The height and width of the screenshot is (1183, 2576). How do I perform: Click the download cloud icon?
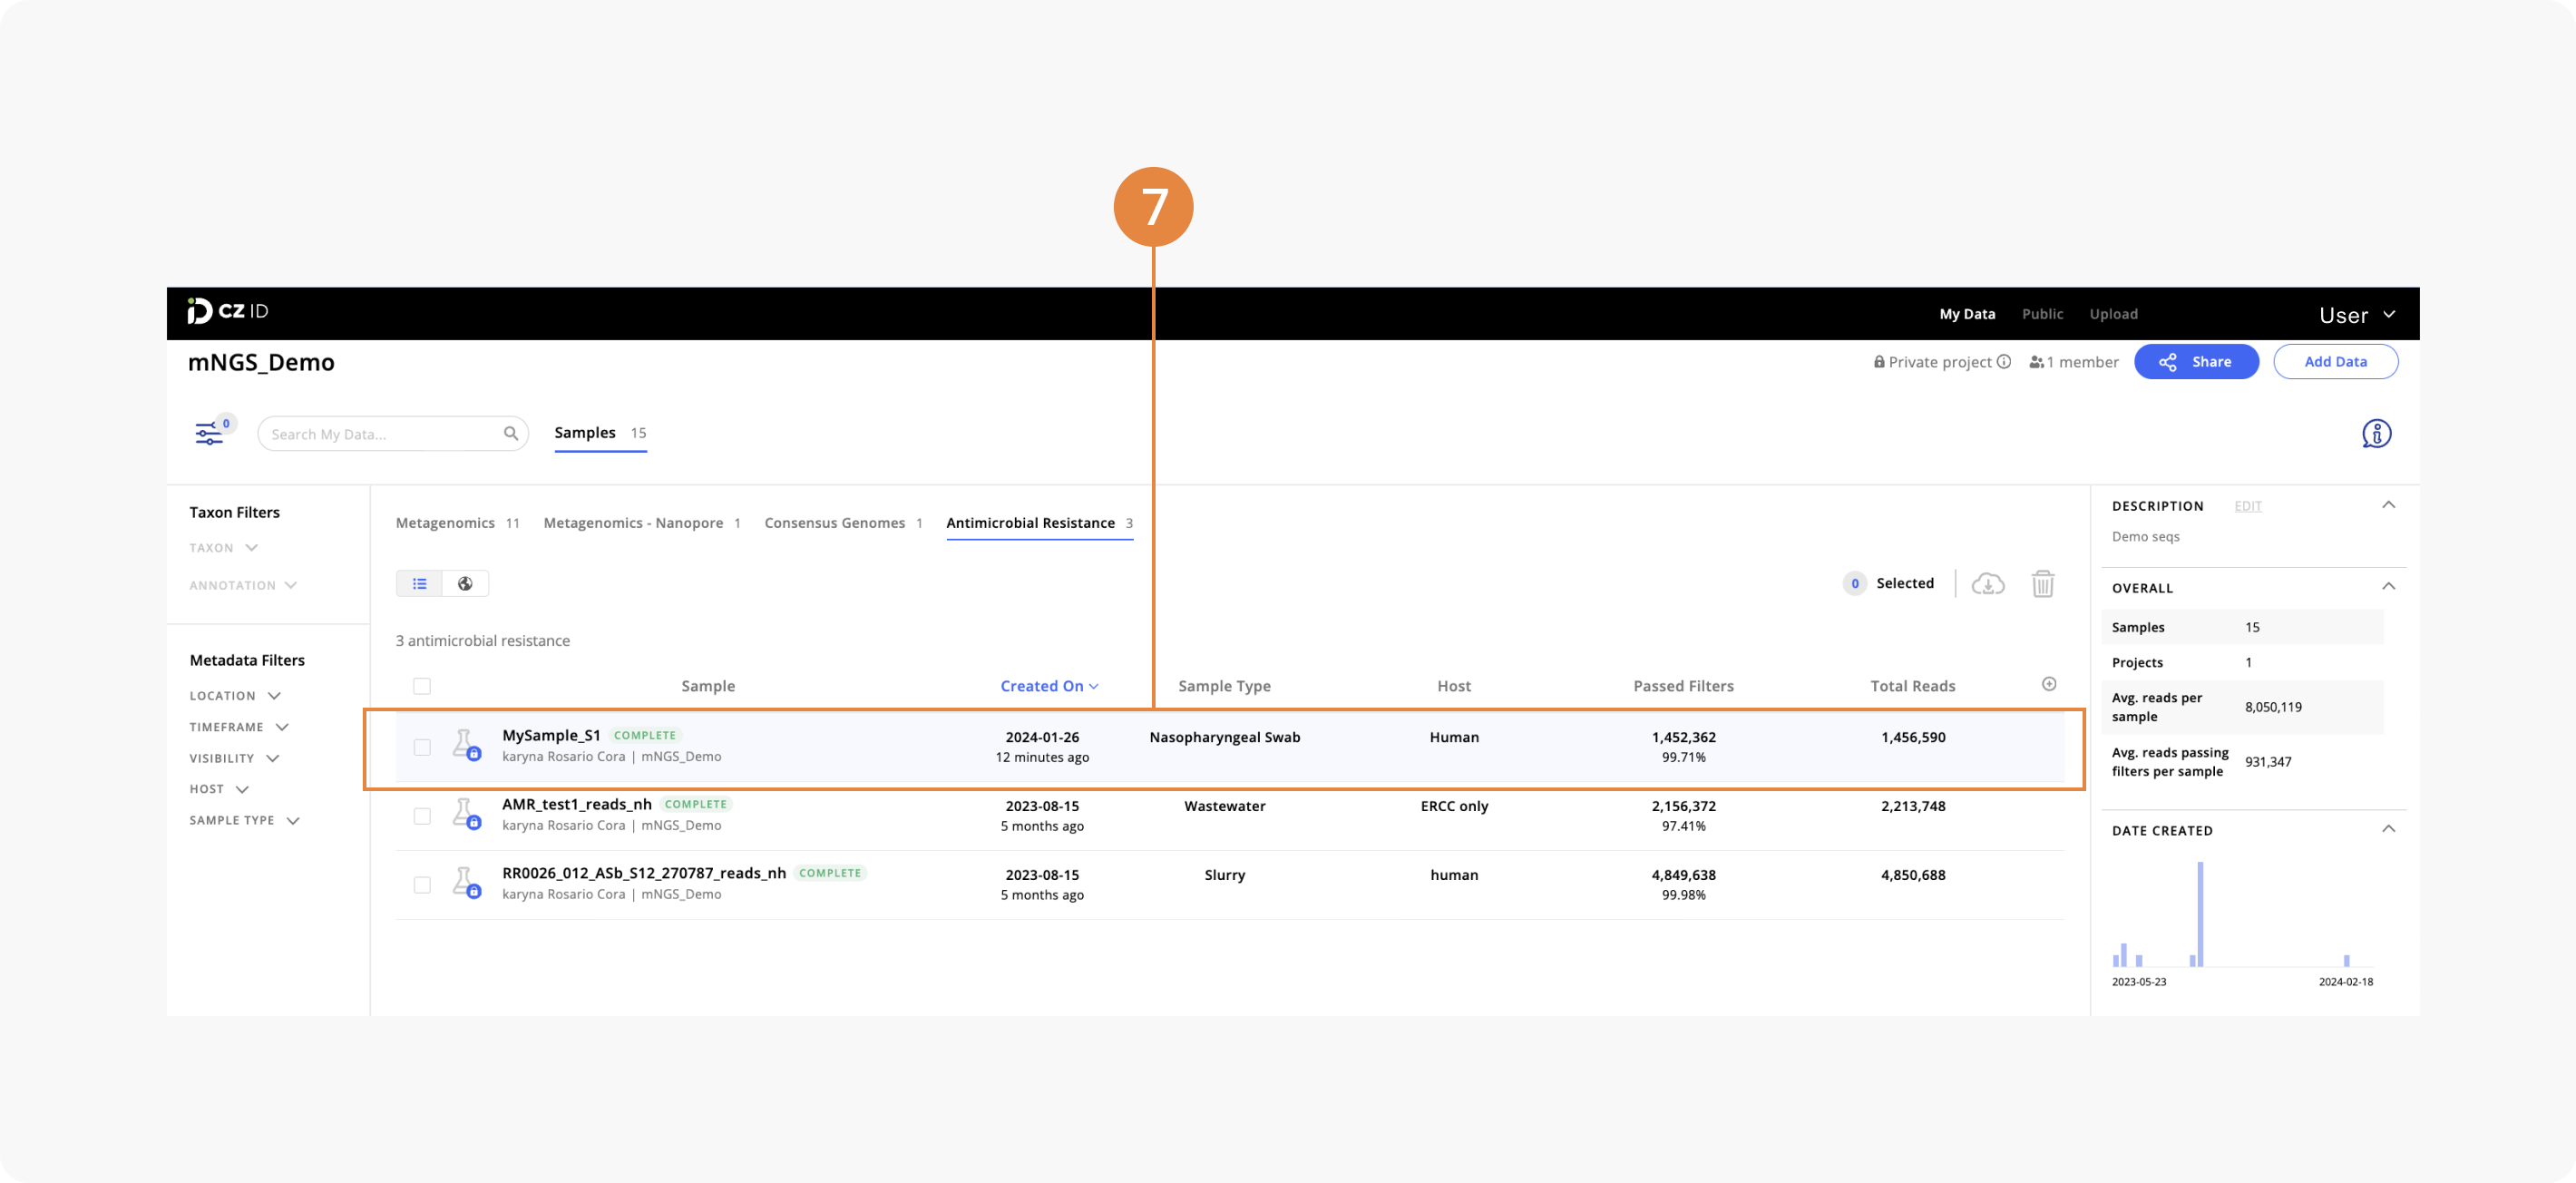coord(1987,583)
